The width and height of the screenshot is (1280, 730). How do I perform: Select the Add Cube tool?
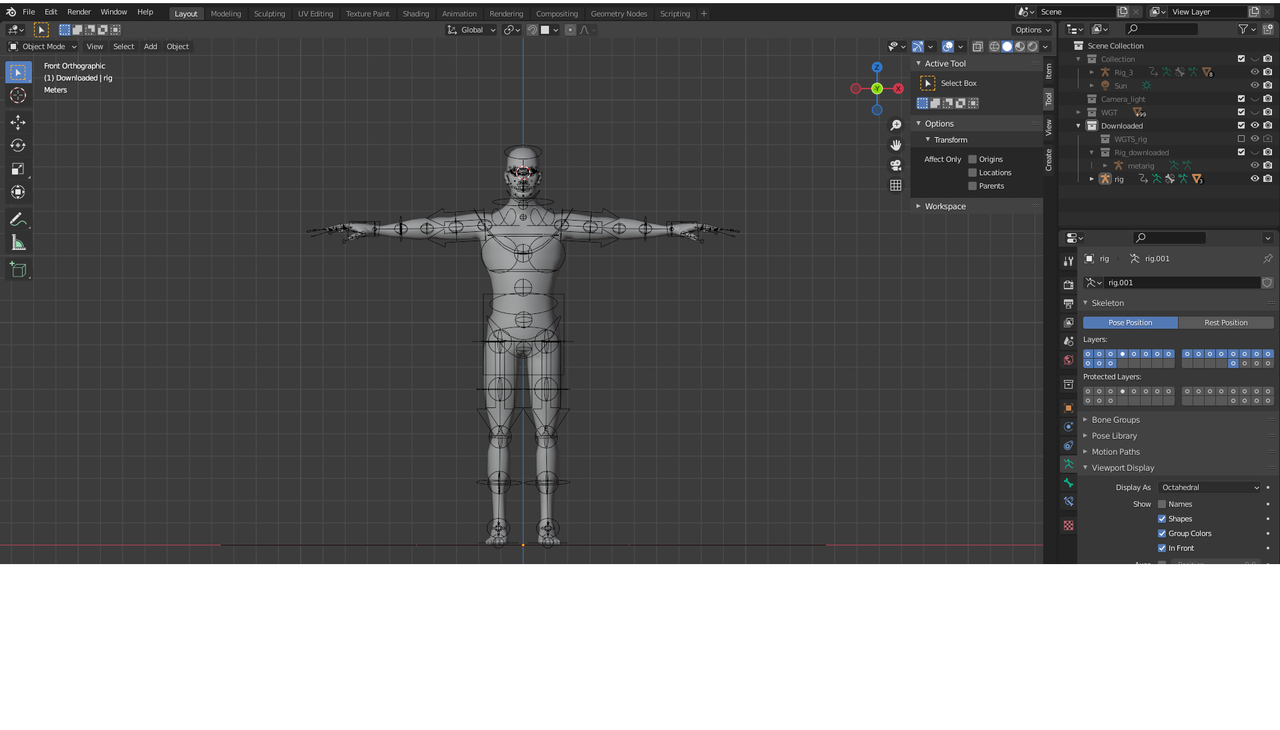(x=18, y=269)
